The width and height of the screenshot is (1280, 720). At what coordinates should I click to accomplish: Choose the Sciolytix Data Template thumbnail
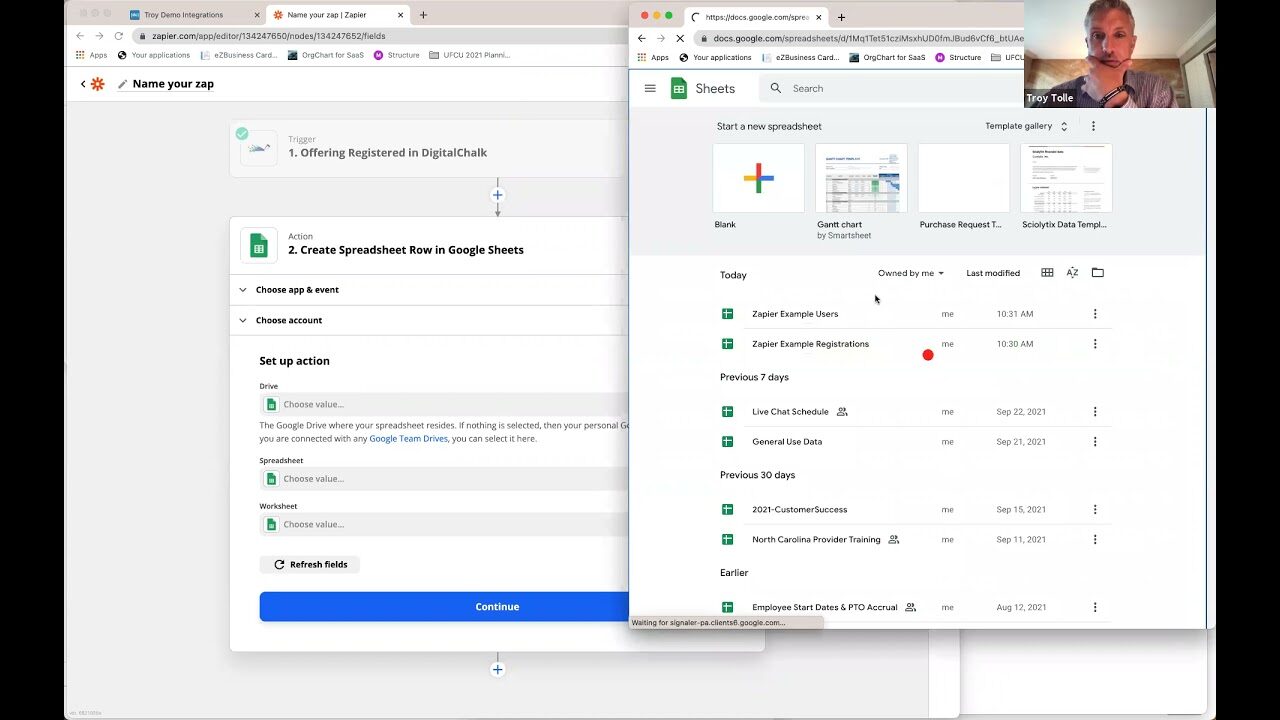[x=1066, y=178]
